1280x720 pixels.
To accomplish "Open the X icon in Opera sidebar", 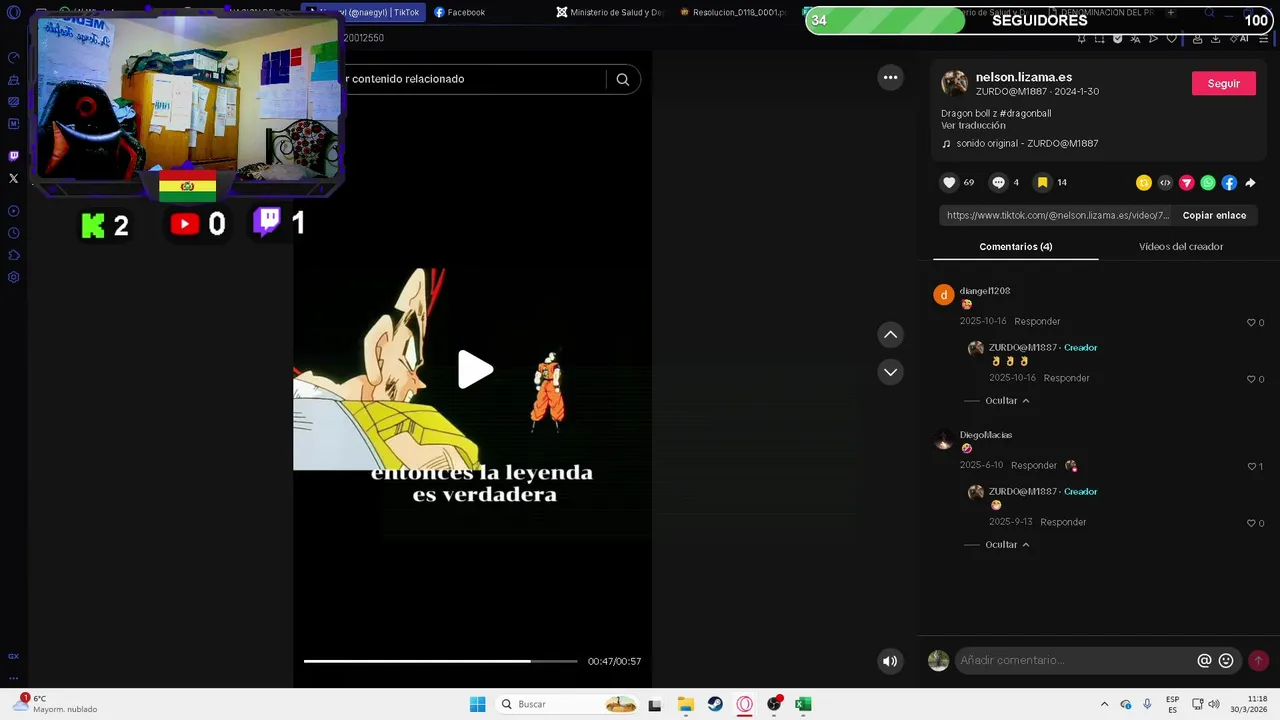I will click(13, 178).
